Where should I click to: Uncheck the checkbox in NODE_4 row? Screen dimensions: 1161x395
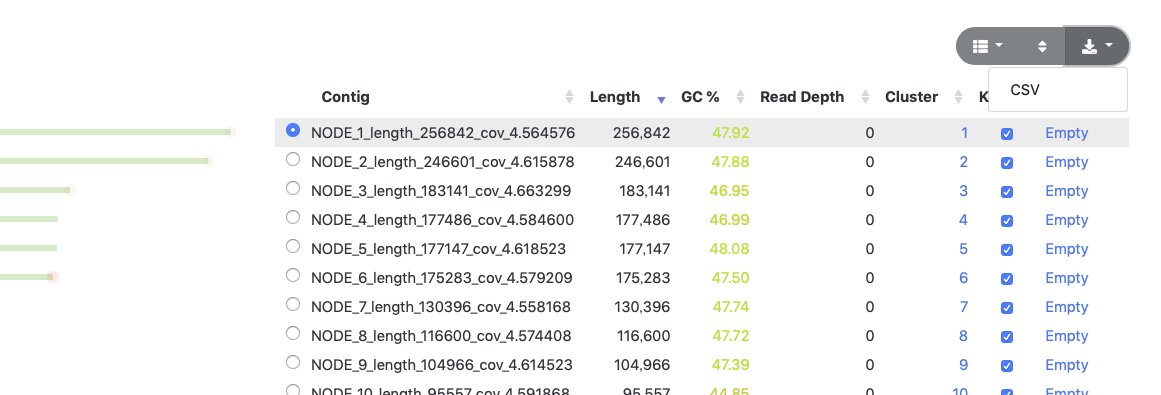[x=1007, y=221]
